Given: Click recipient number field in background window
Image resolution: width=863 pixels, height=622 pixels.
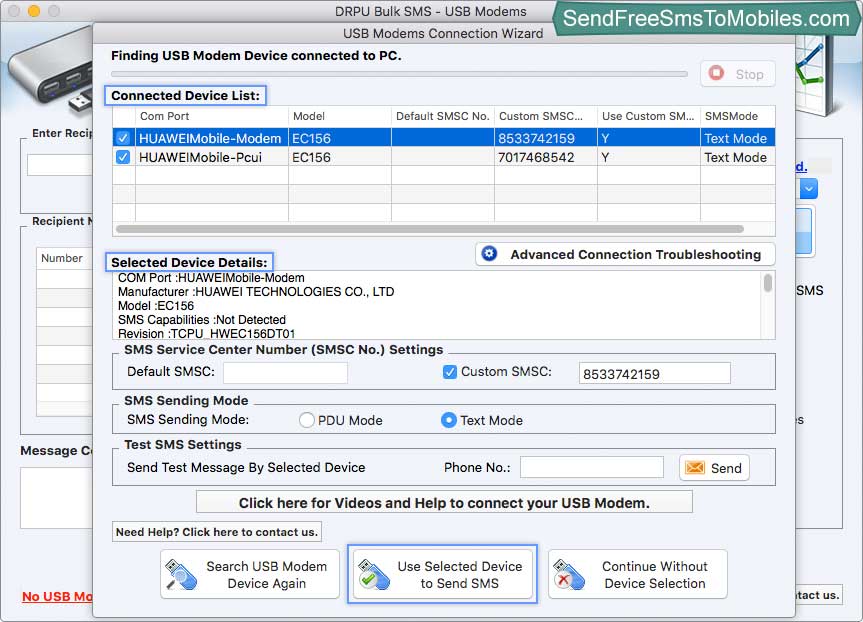Looking at the screenshot, I should [59, 165].
